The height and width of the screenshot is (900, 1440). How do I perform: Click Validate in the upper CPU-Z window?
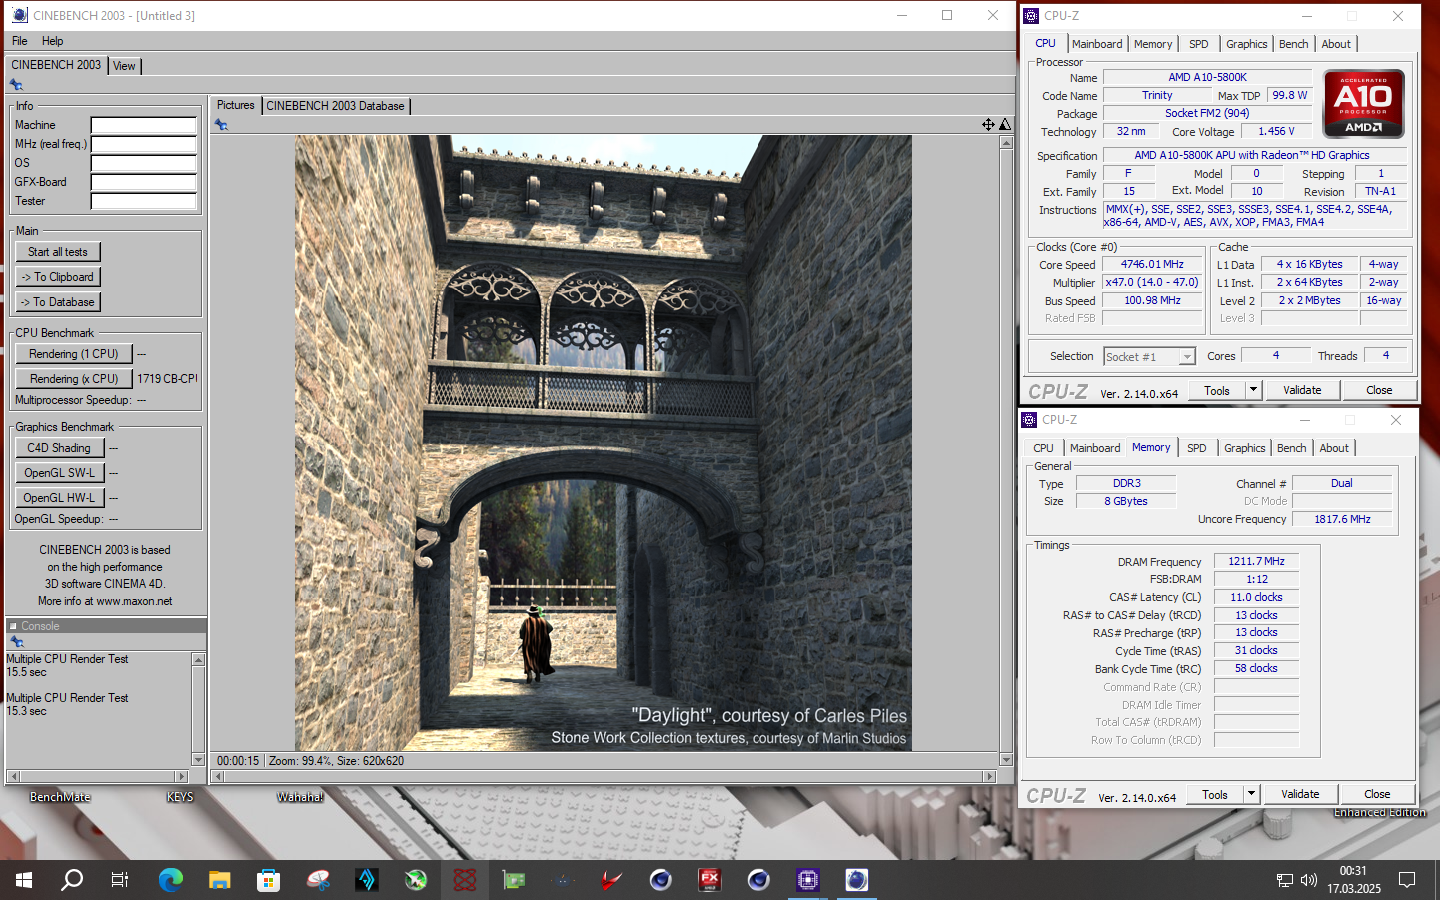coord(1302,390)
